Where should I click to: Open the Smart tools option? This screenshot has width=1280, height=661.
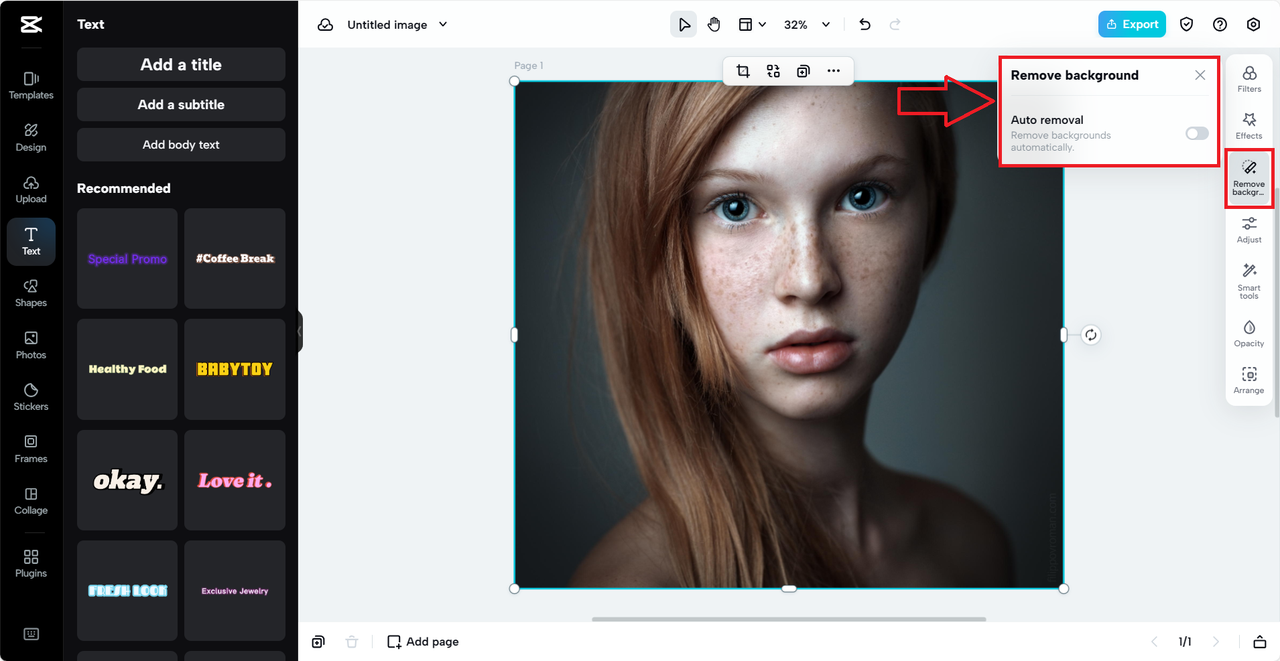pos(1249,282)
